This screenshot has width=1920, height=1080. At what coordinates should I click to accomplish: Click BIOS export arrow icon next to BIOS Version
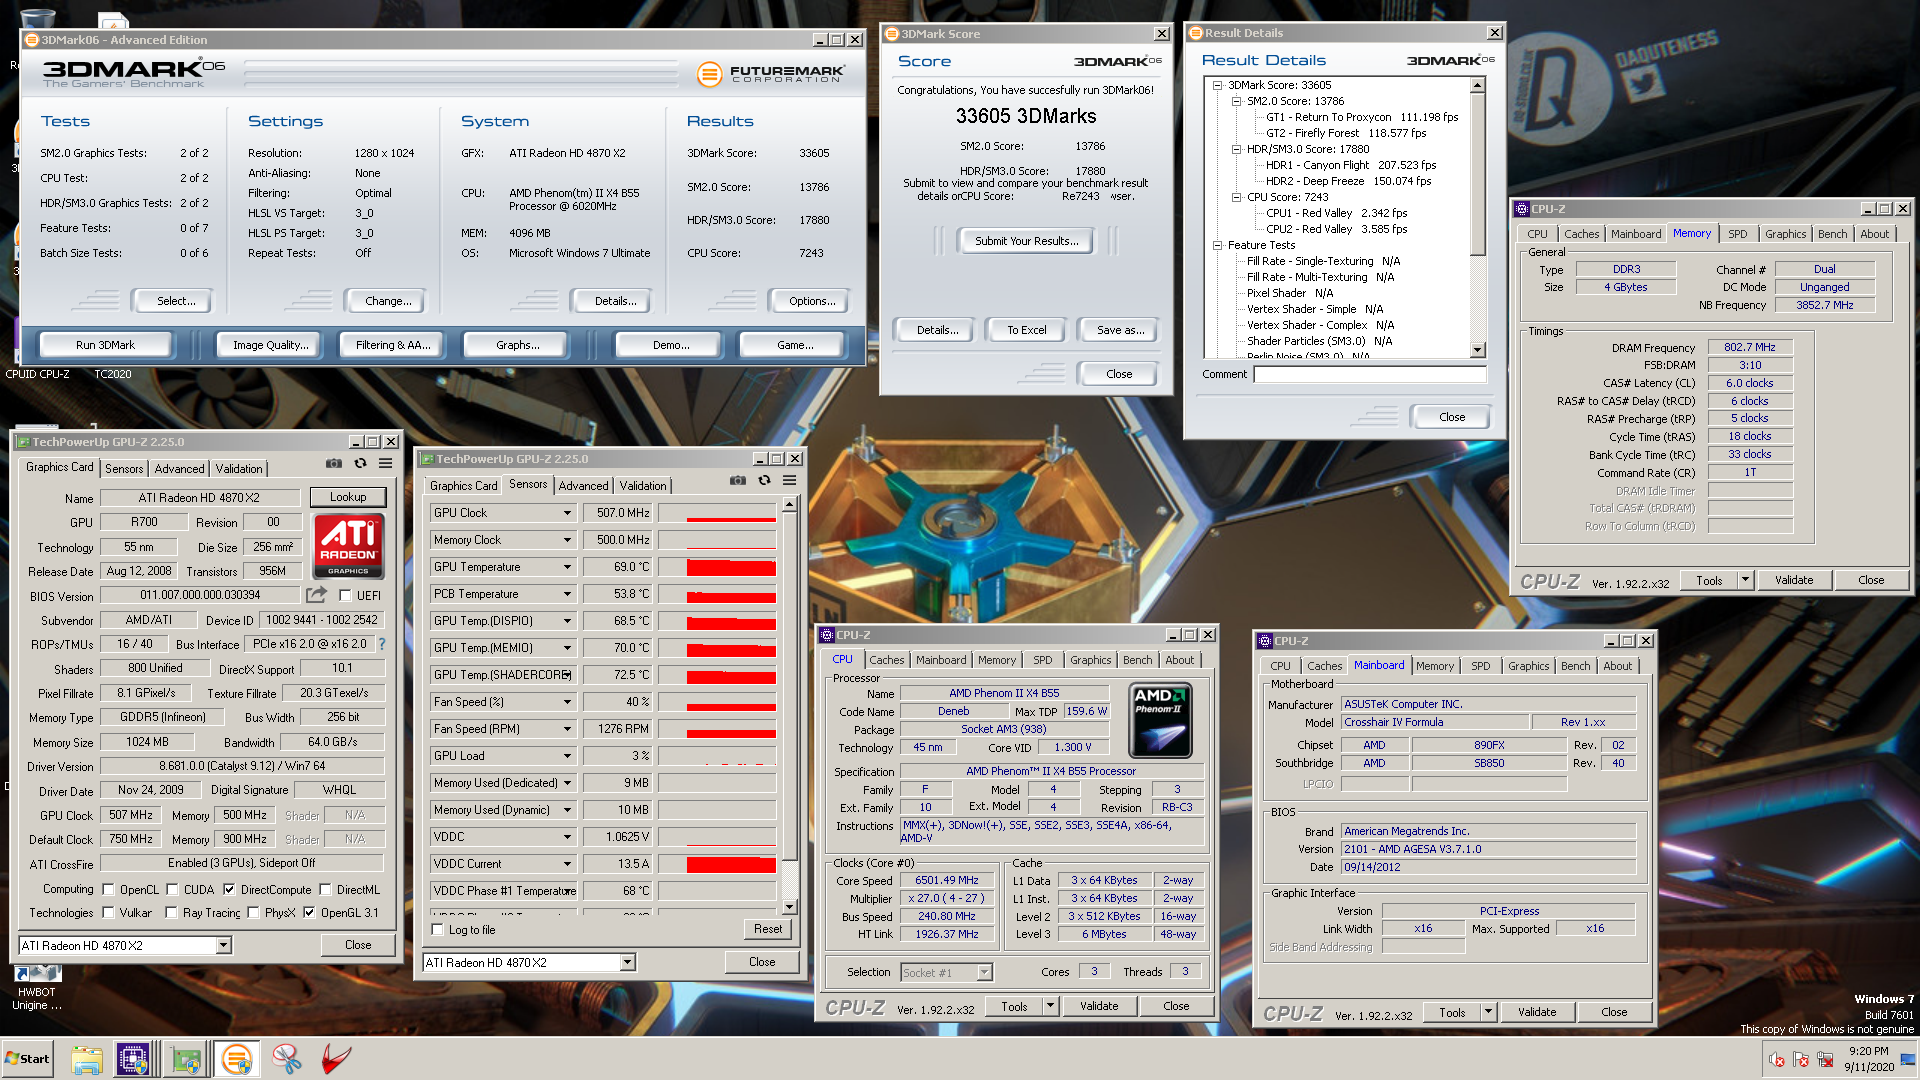317,595
